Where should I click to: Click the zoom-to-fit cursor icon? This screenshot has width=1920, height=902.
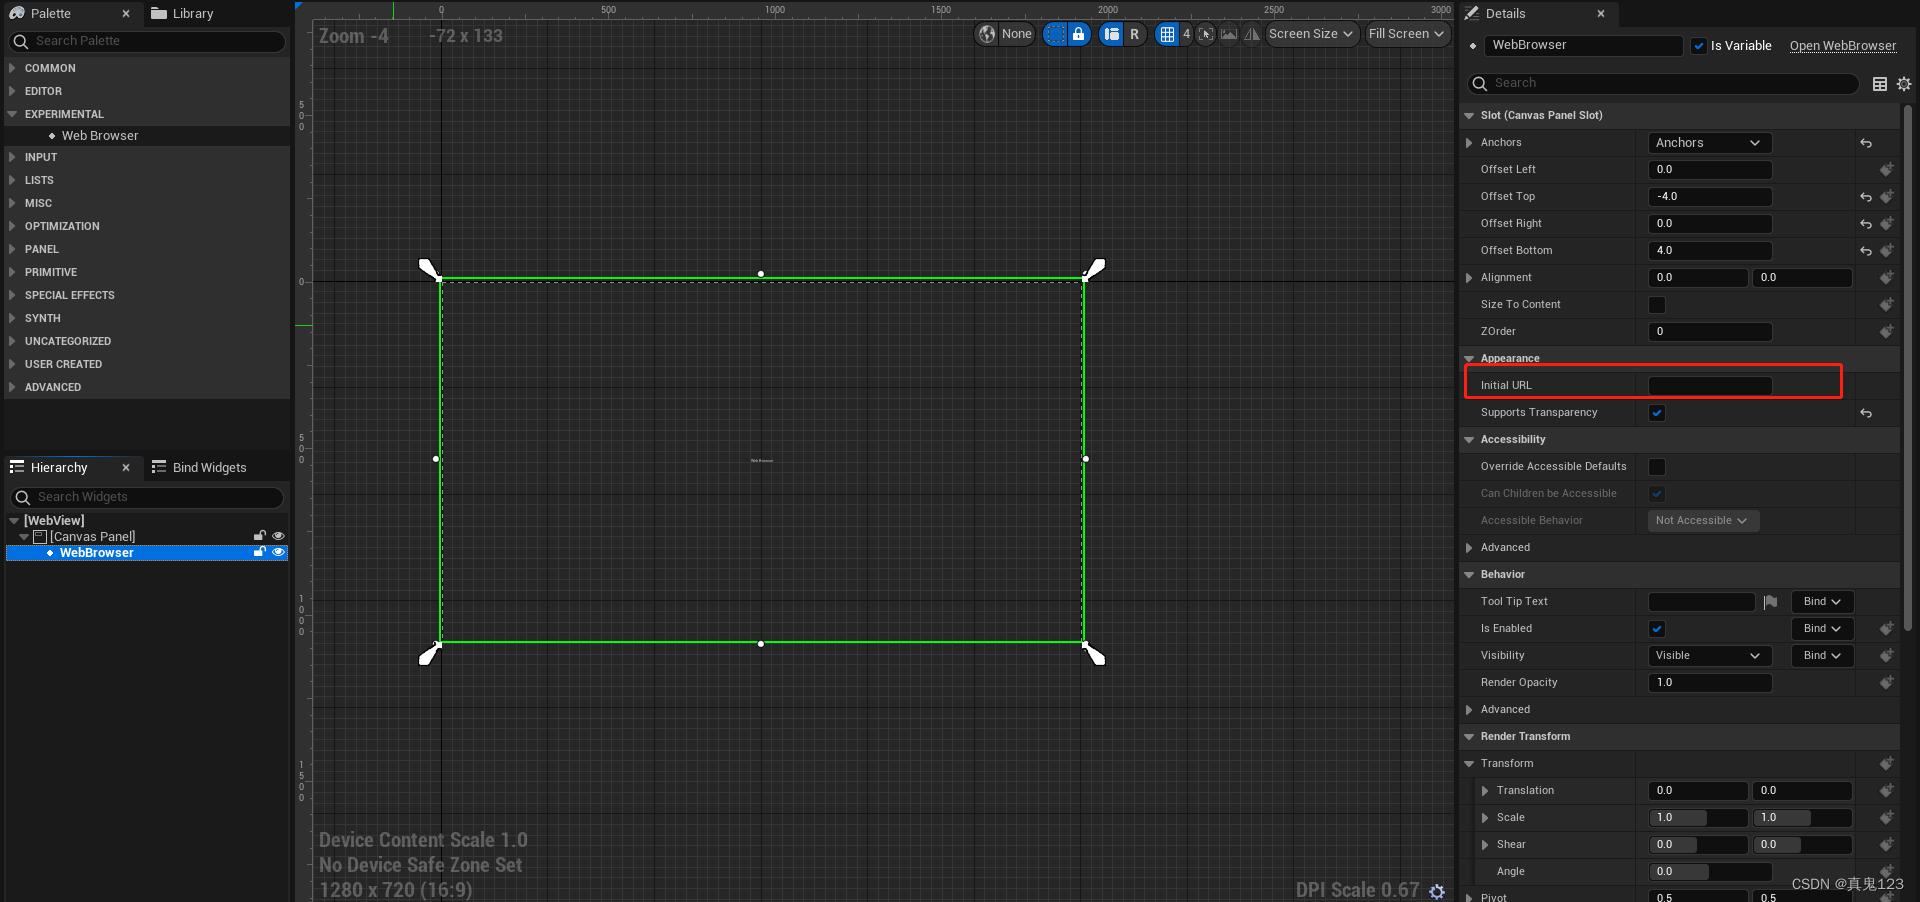click(x=1206, y=34)
